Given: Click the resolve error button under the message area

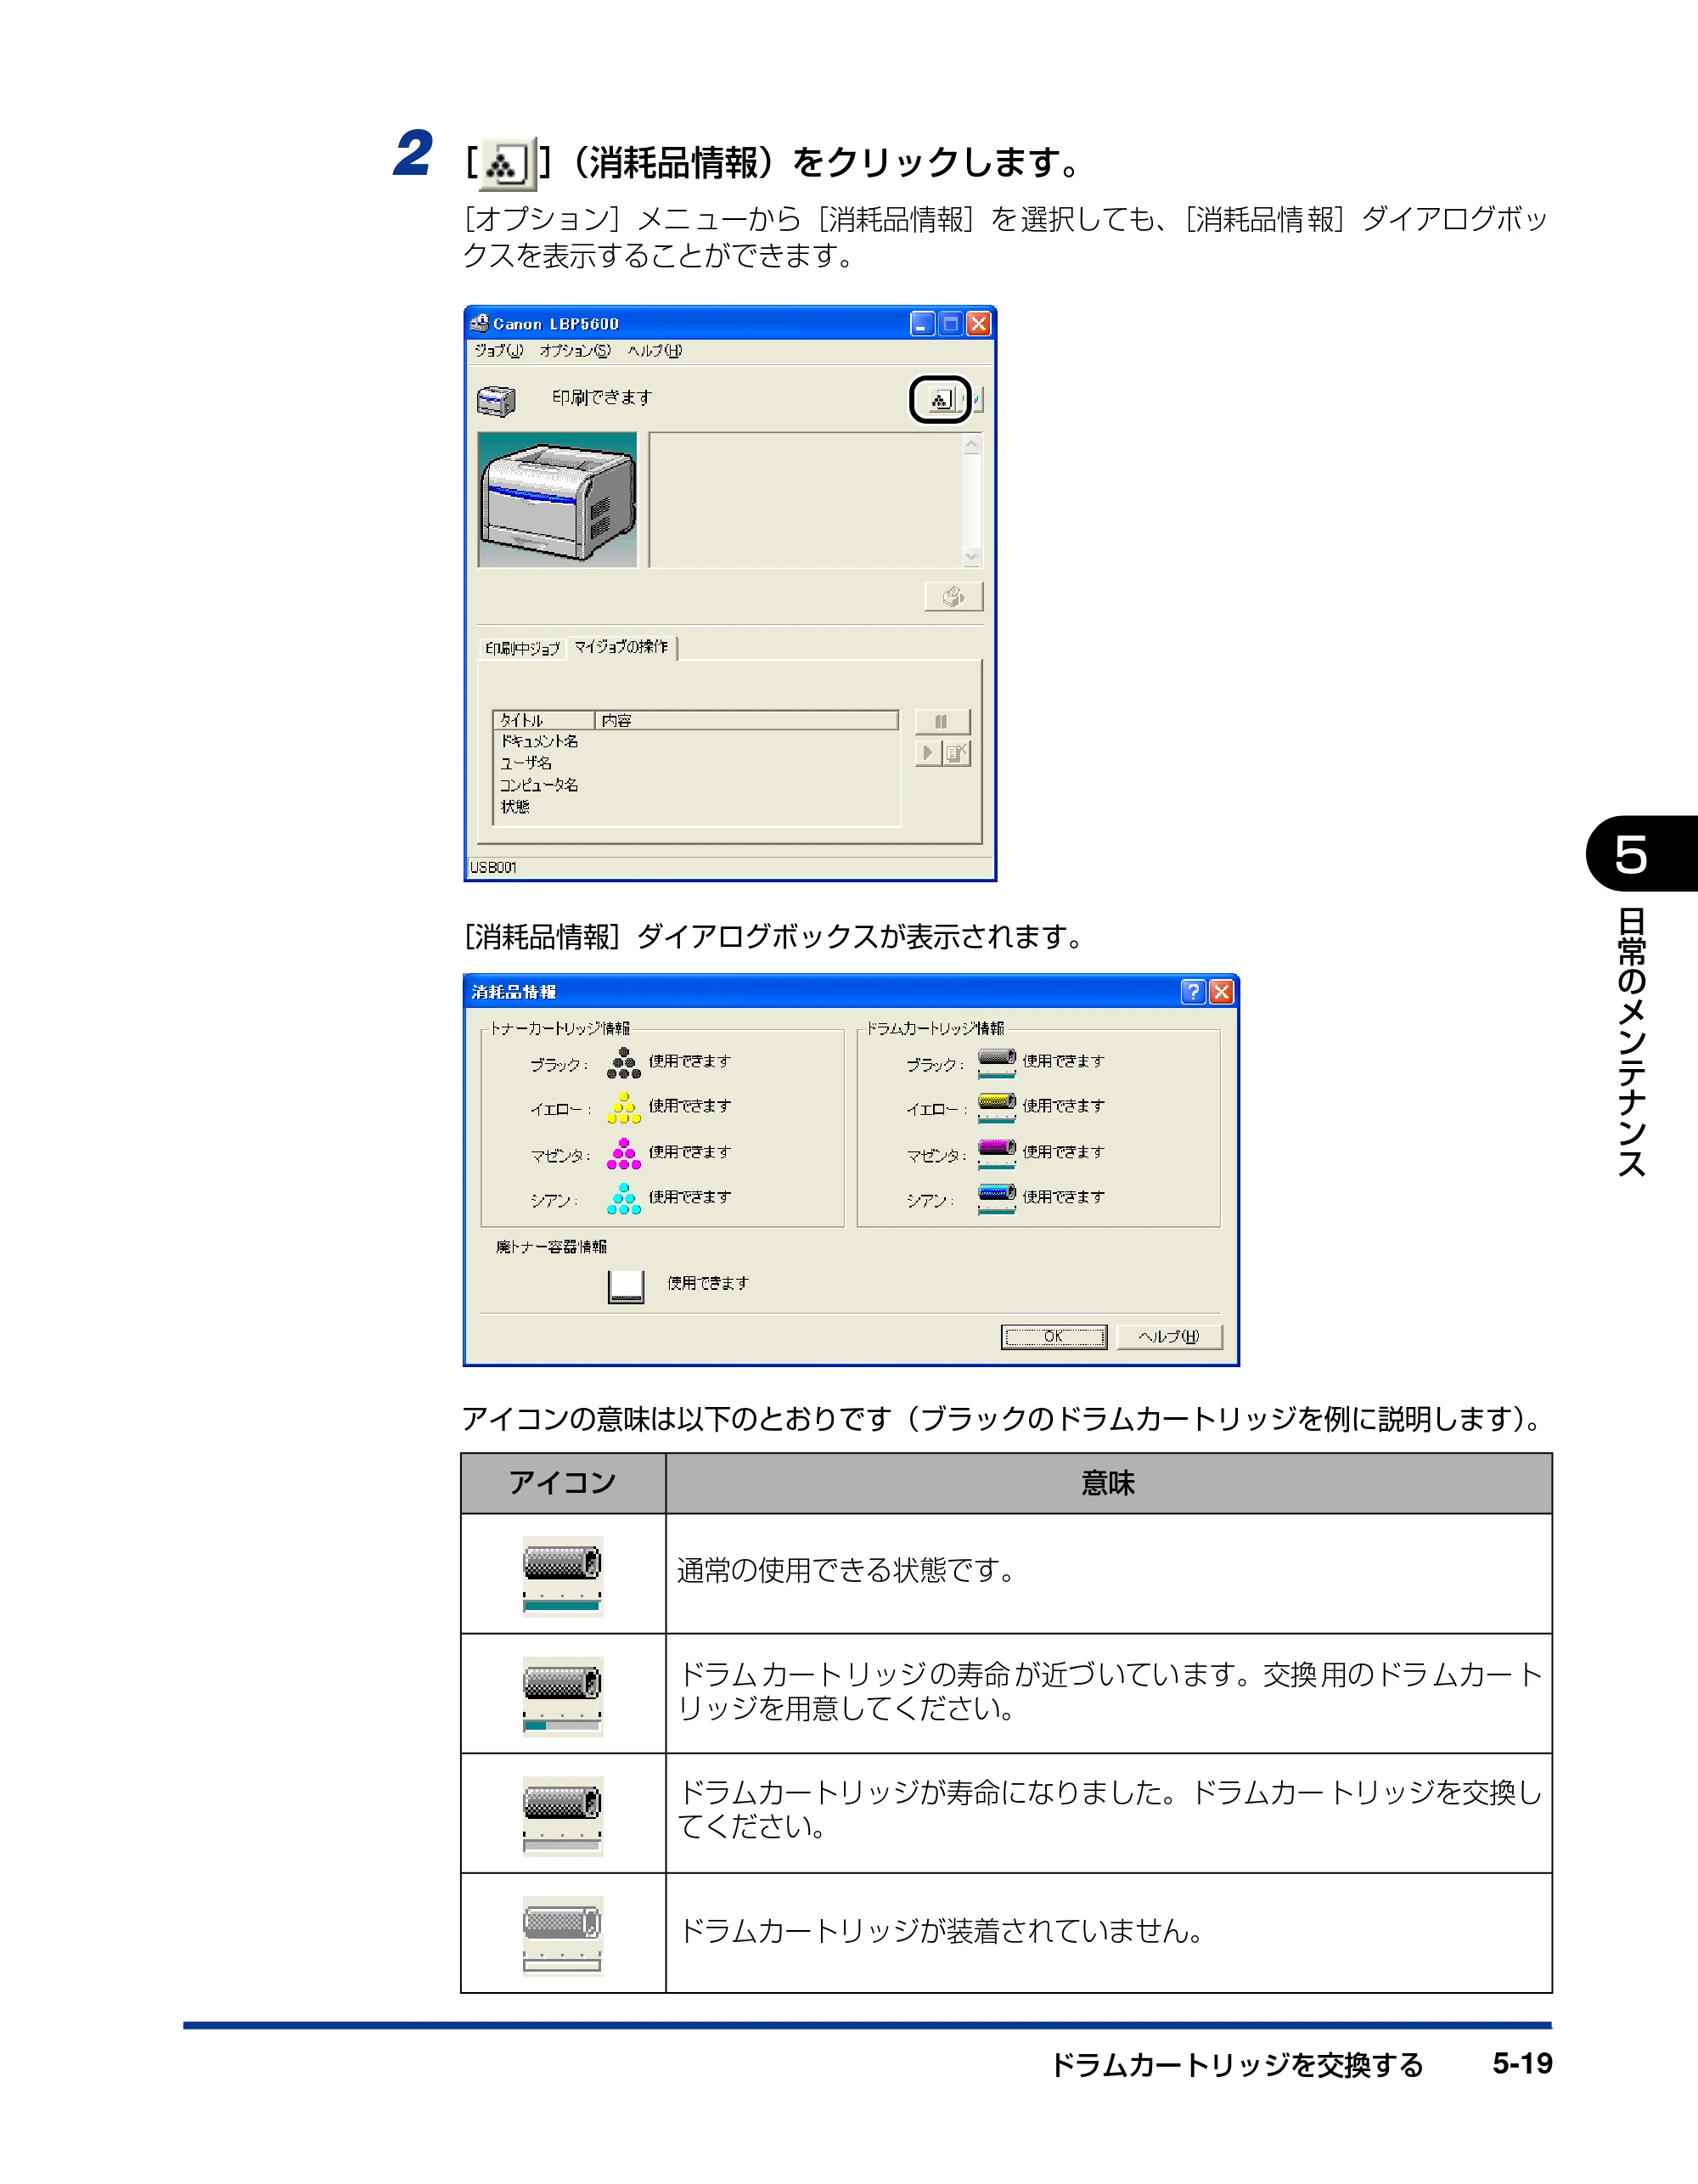Looking at the screenshot, I should (x=953, y=597).
